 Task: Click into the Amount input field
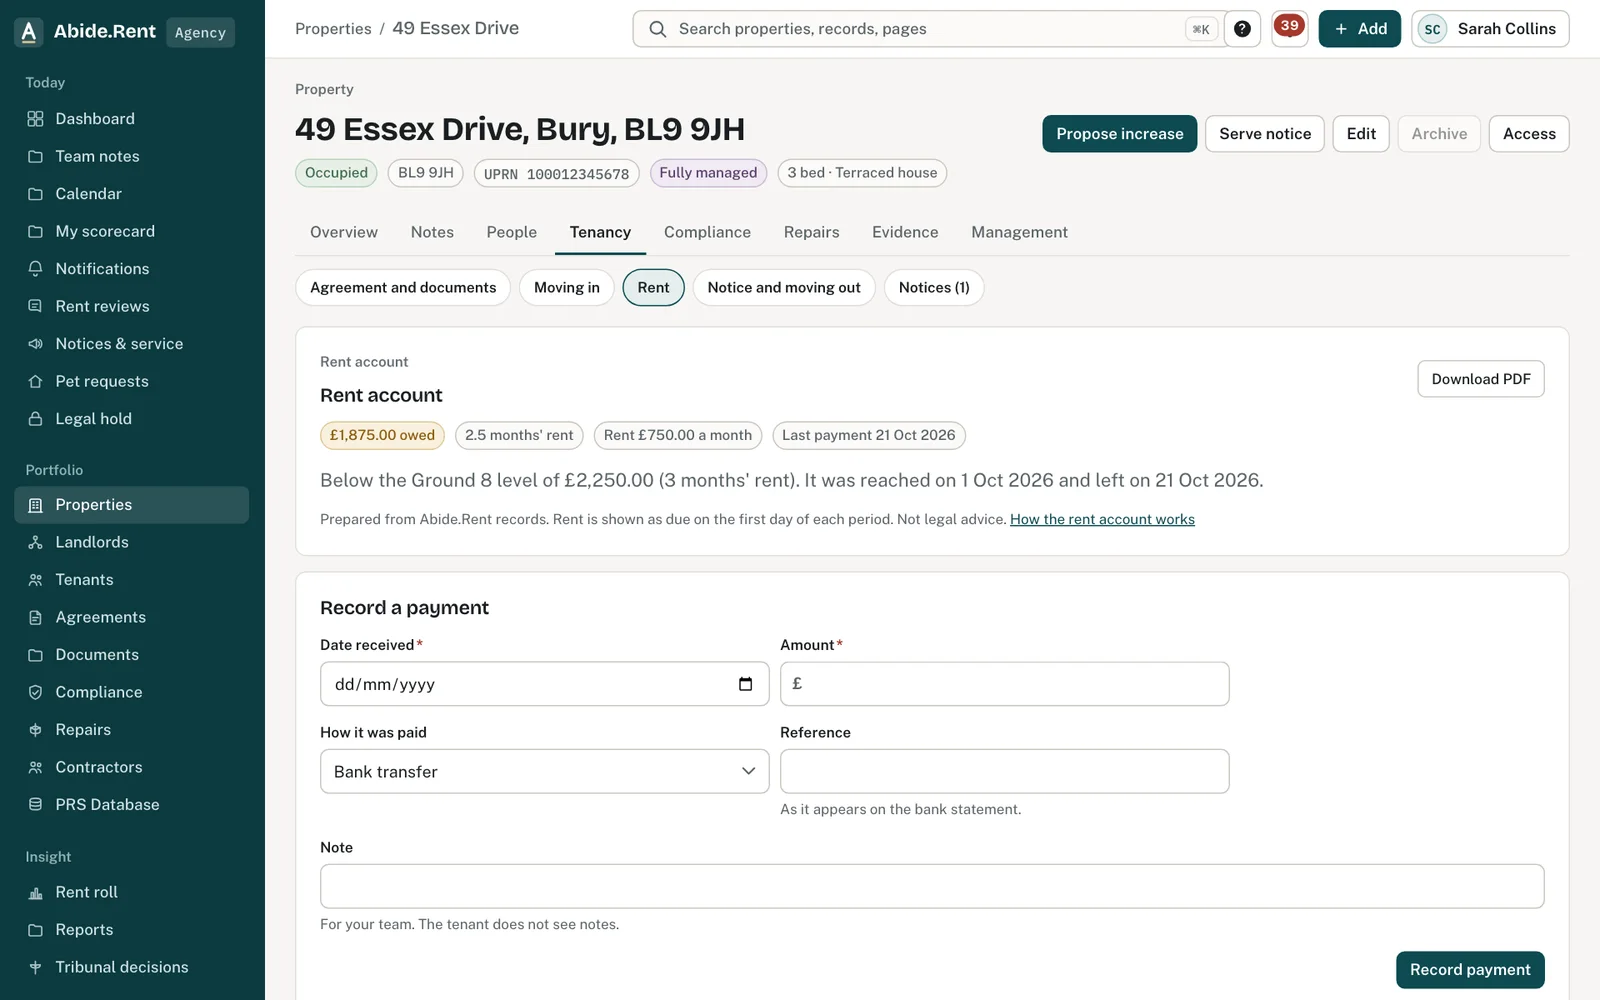click(1005, 684)
